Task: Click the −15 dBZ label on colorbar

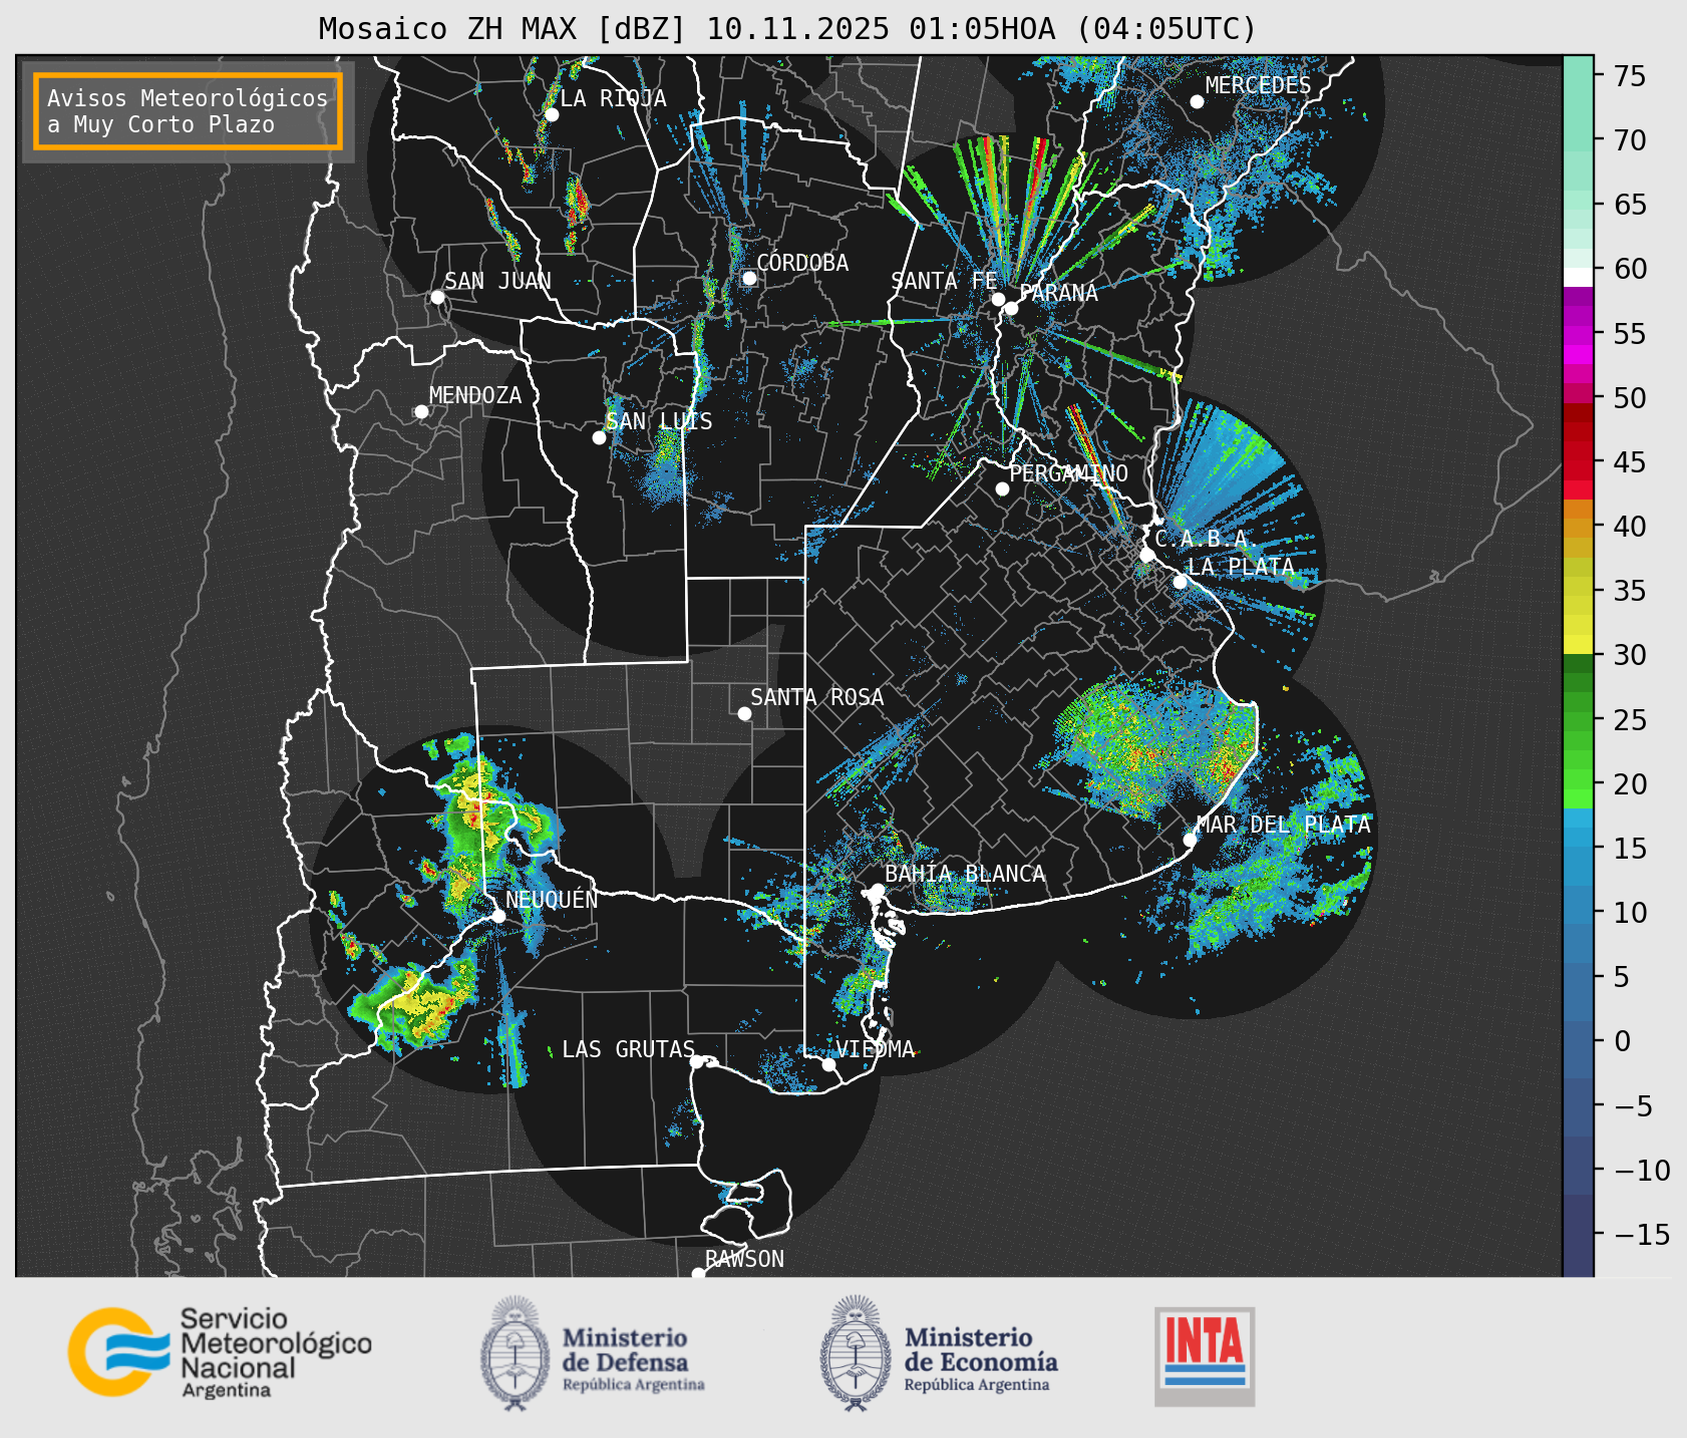Action: [1640, 1235]
